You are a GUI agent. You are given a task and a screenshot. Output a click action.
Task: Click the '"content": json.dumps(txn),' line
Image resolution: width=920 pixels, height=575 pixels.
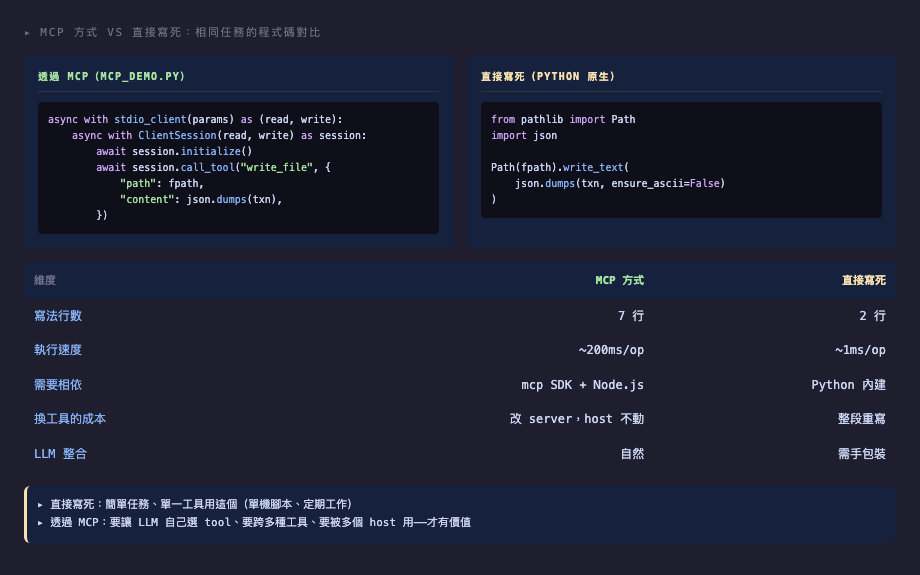pos(201,199)
